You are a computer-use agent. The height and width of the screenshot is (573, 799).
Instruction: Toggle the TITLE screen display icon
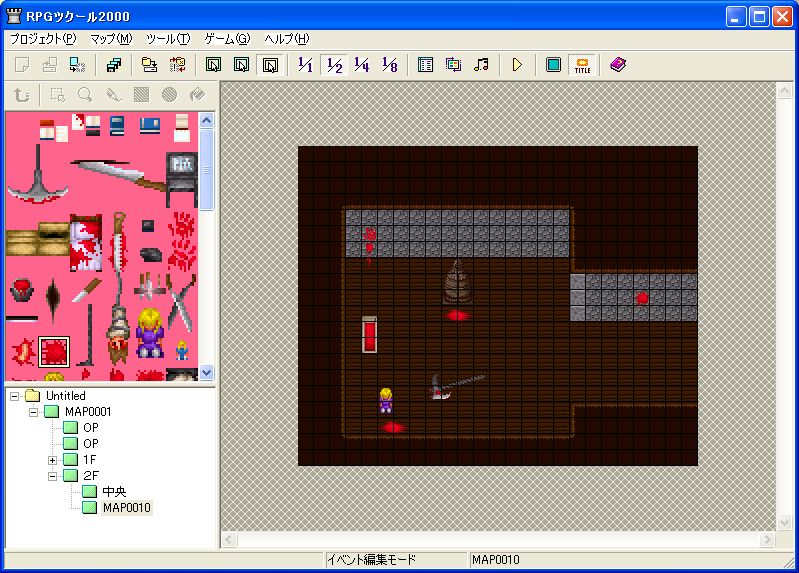pyautogui.click(x=582, y=65)
